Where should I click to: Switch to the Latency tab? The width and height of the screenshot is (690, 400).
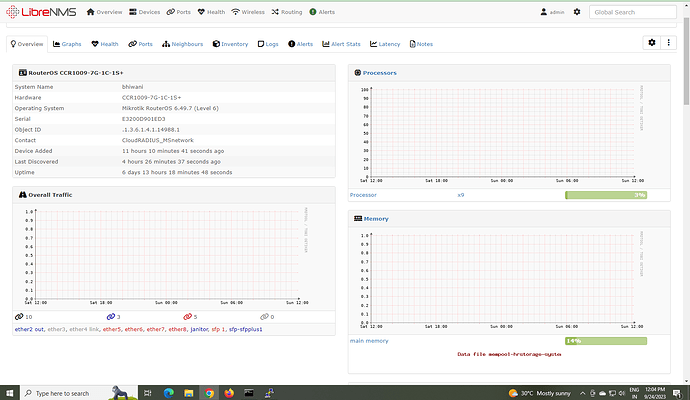click(x=385, y=44)
